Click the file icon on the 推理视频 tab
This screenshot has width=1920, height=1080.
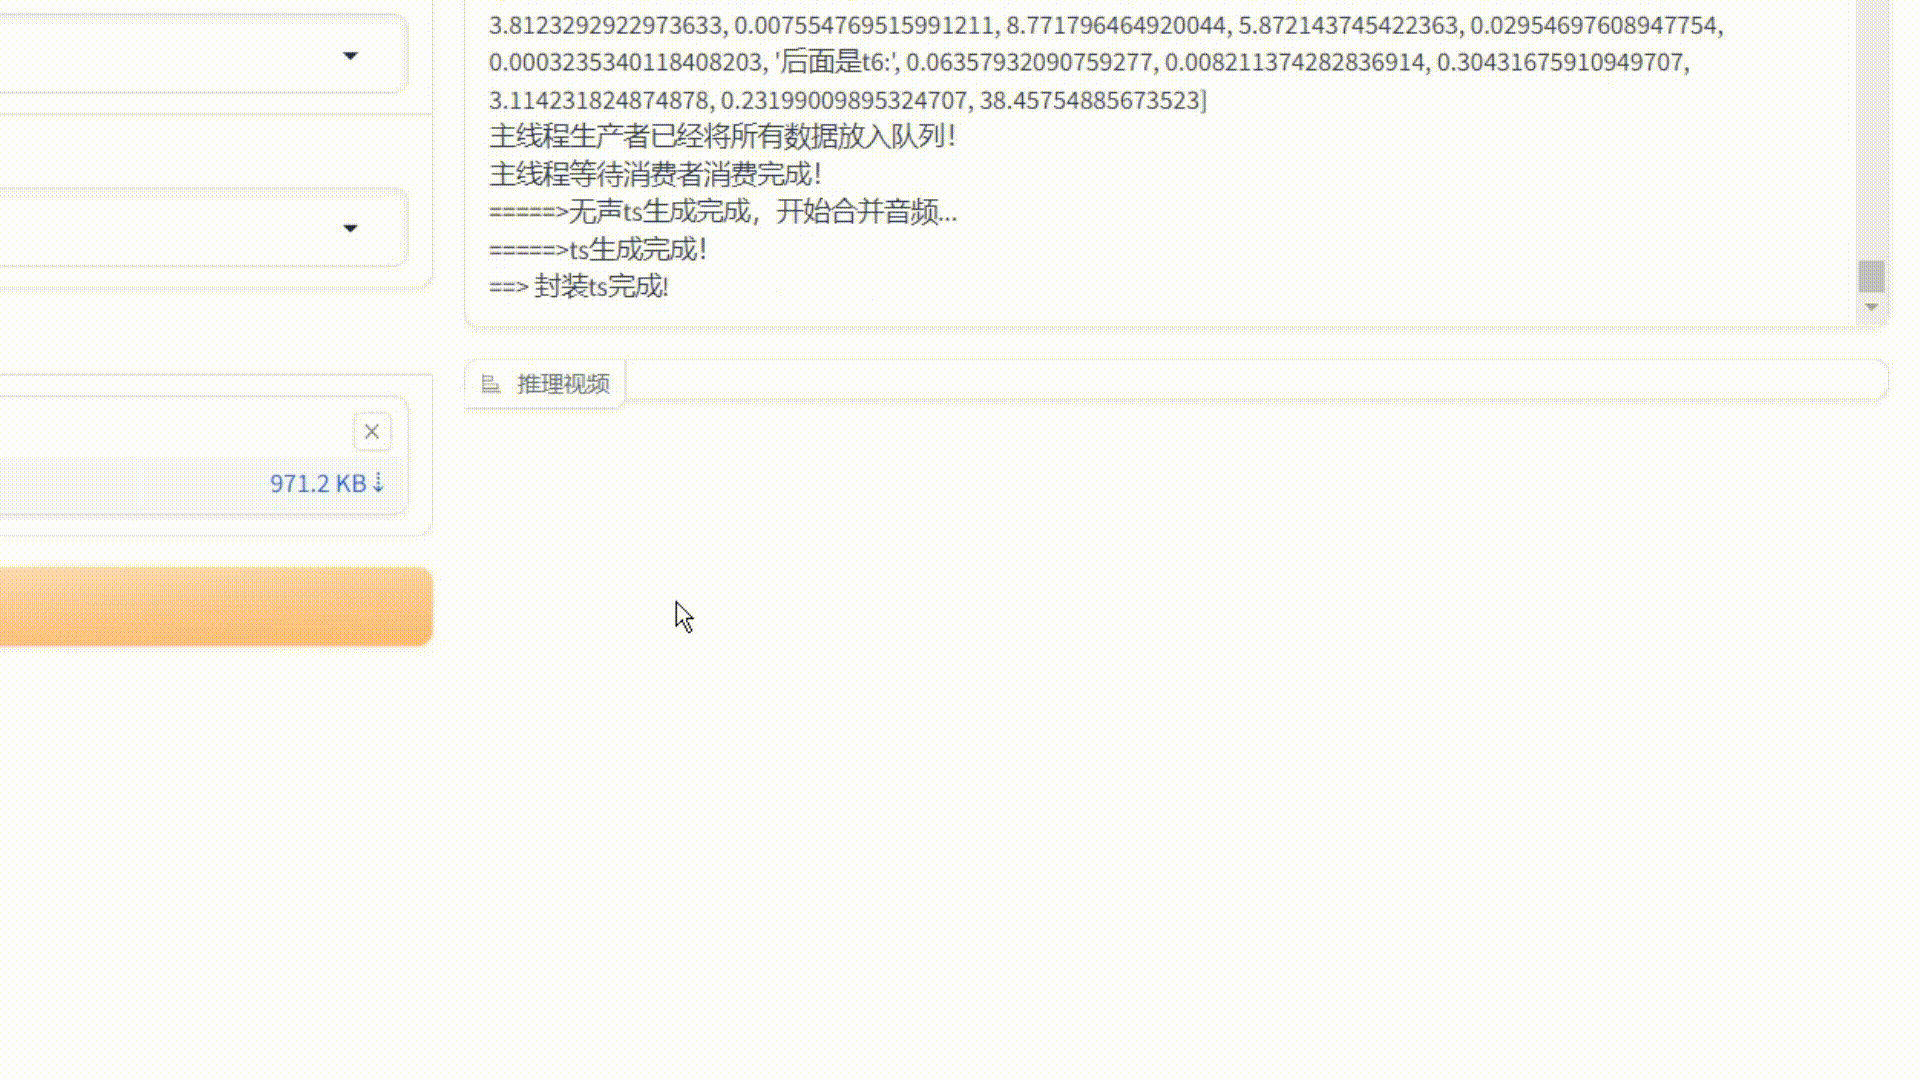(x=491, y=383)
